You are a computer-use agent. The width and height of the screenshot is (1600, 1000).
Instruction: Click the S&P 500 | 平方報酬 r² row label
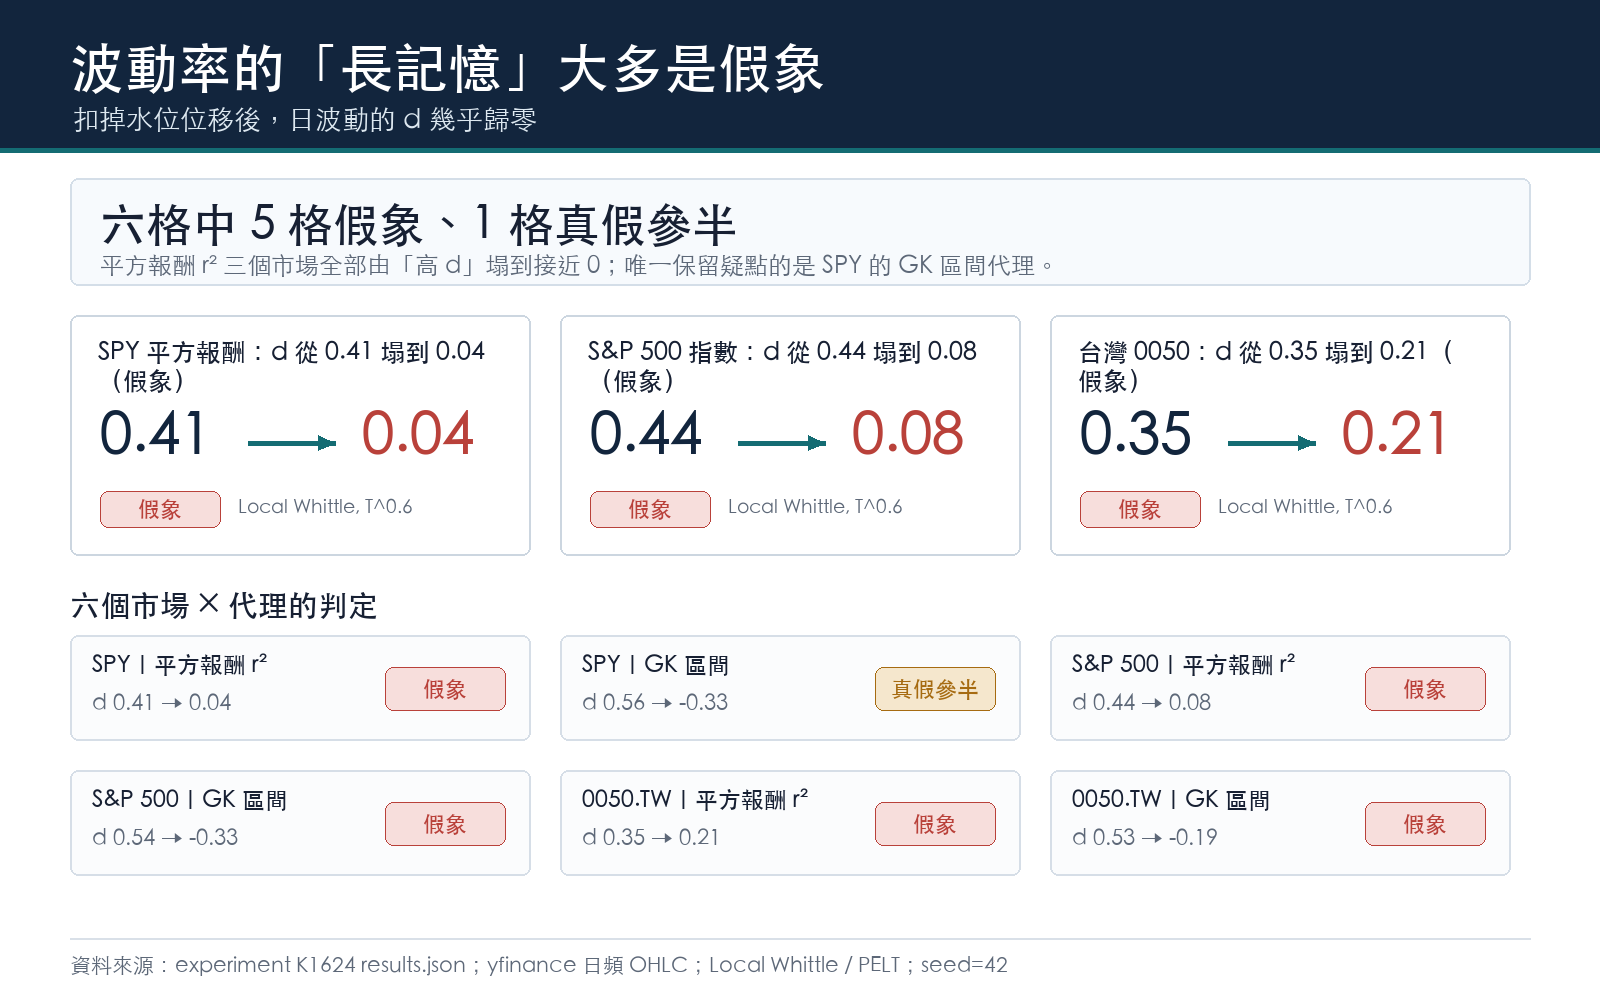[x=1183, y=664]
